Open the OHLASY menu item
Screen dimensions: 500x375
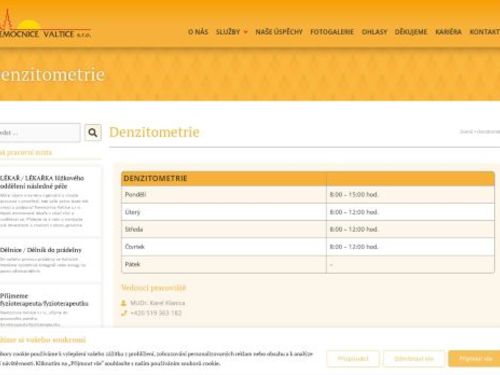[374, 32]
